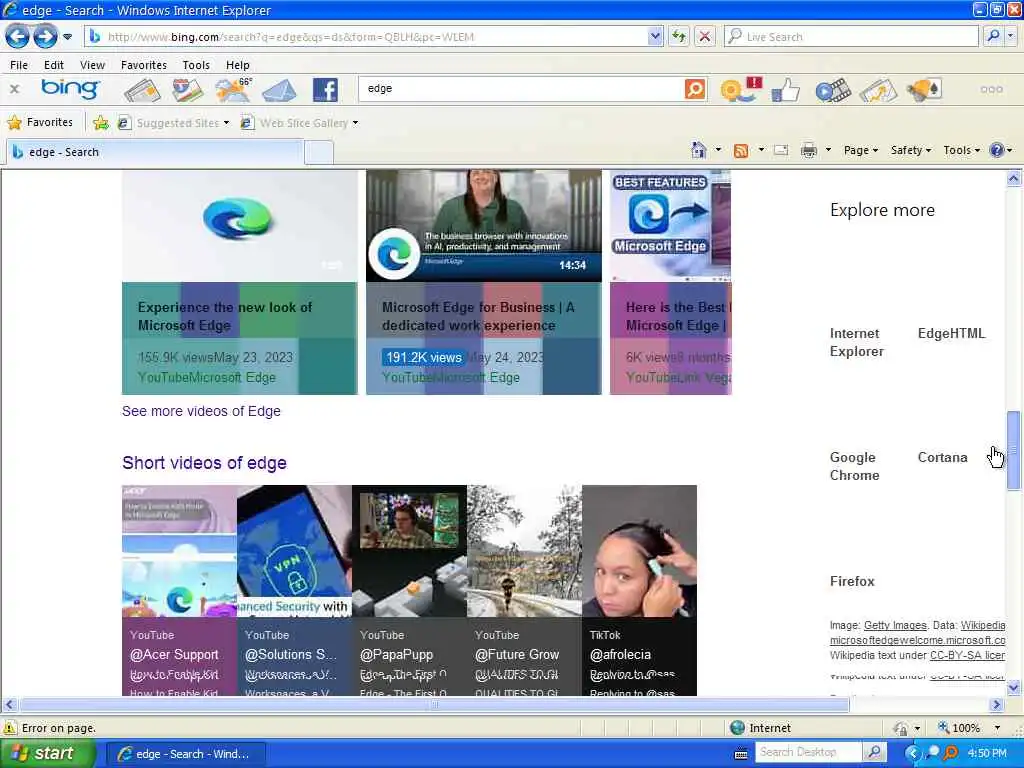1024x768 pixels.
Task: Open the File menu
Action: (x=19, y=65)
